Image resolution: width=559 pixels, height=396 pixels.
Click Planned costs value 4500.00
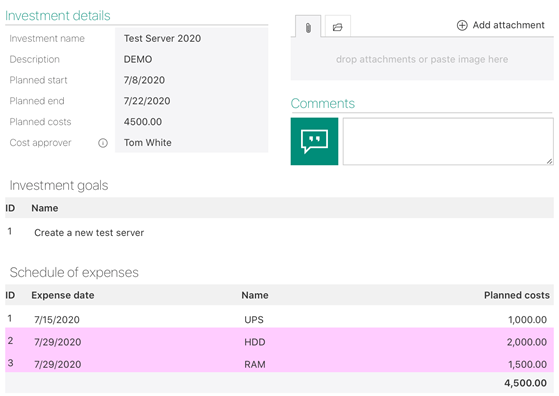143,122
